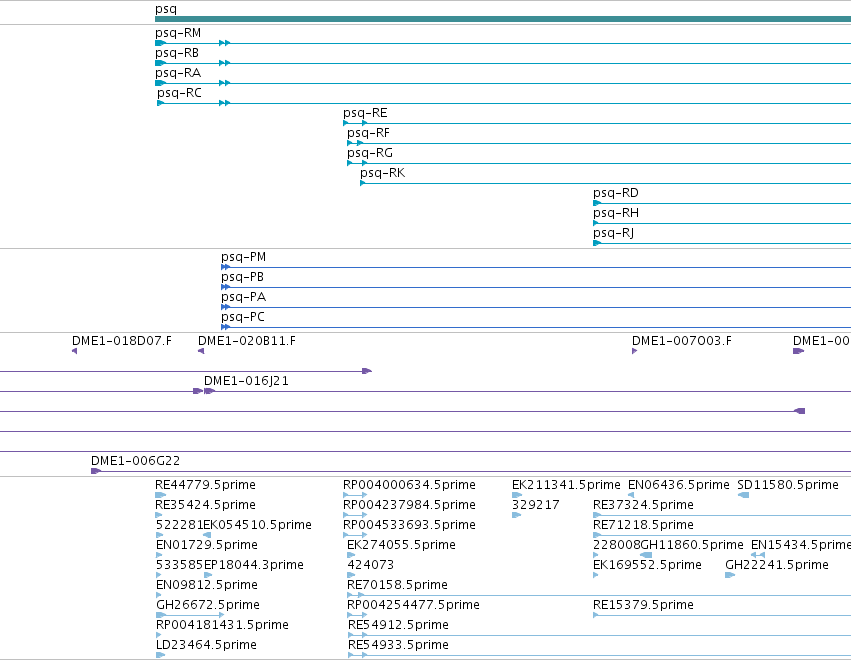Click the RP004181431.5prime EST label
Screen dimensions: 851x660
222,625
